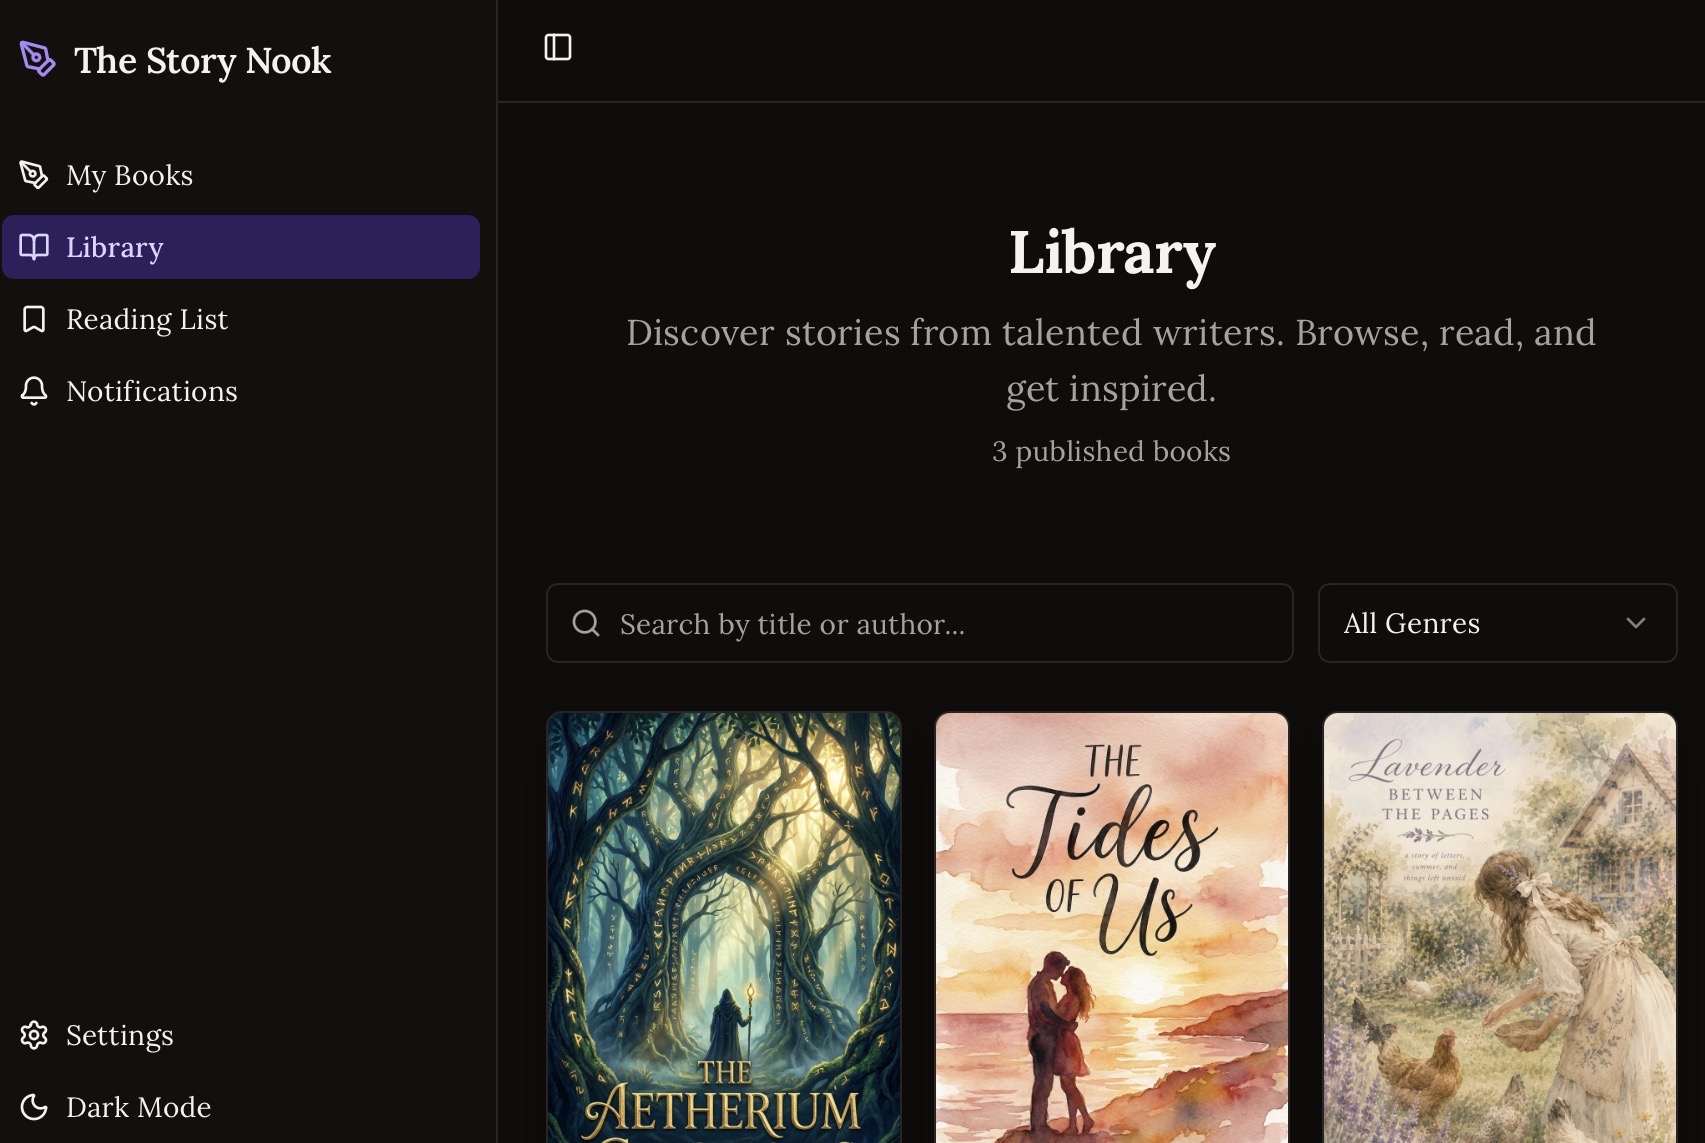This screenshot has width=1705, height=1143.
Task: Click the Library open-book icon
Action: point(34,247)
